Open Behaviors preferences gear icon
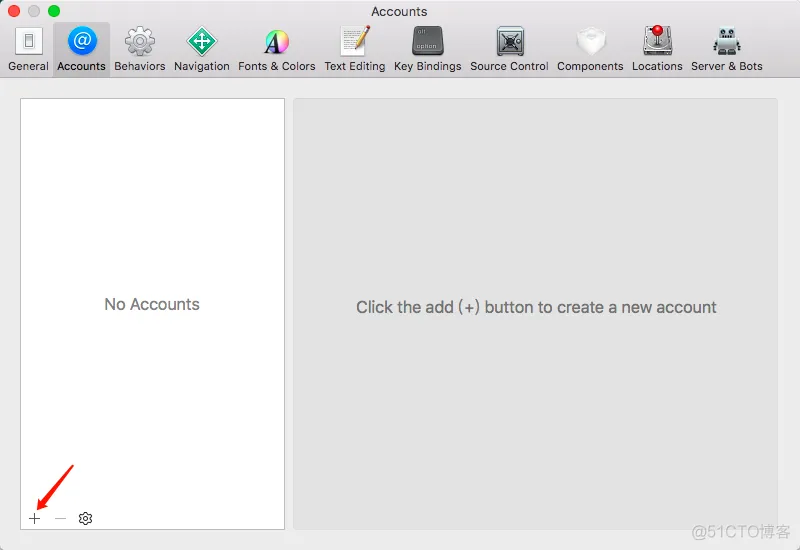The width and height of the screenshot is (800, 550). (x=140, y=41)
